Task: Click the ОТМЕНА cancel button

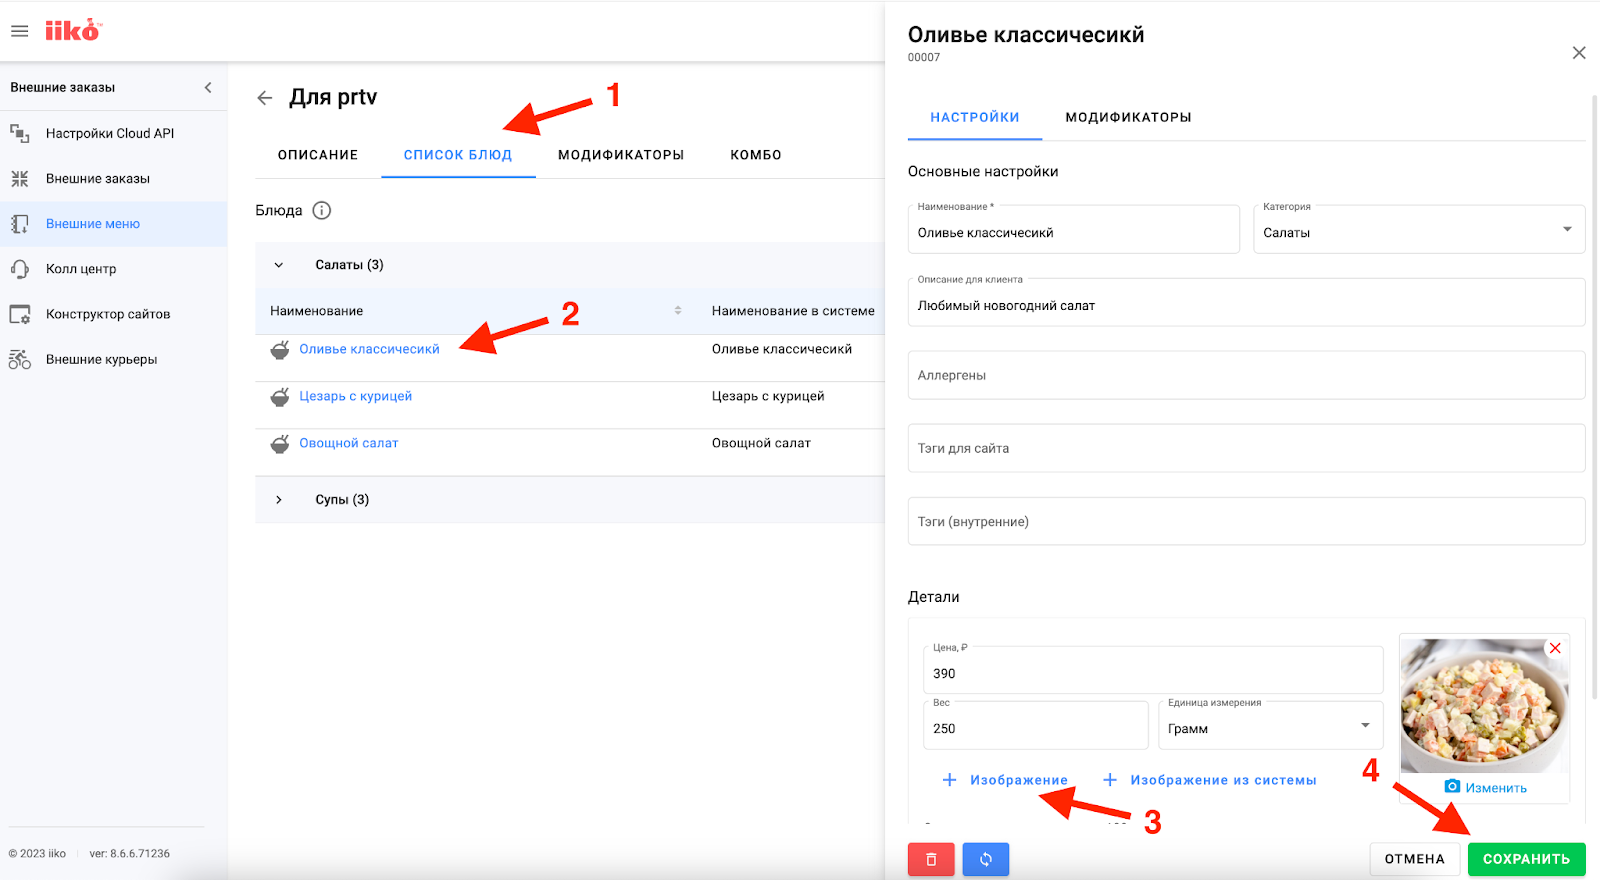Action: coord(1414,859)
